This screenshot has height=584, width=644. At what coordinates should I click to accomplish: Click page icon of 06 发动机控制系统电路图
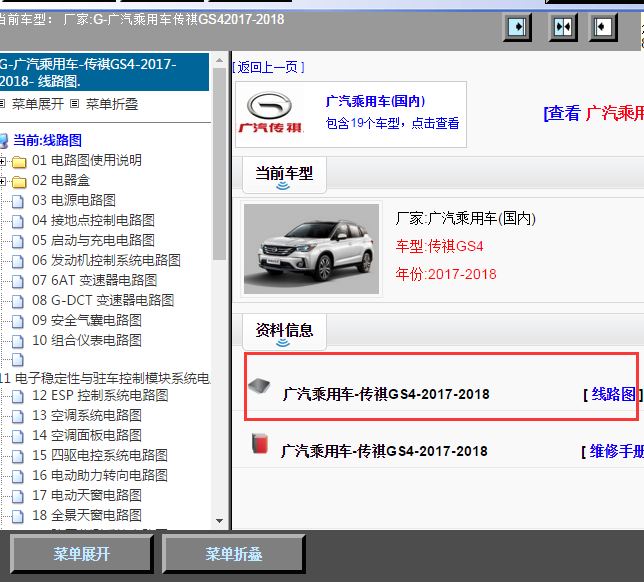[x=17, y=261]
